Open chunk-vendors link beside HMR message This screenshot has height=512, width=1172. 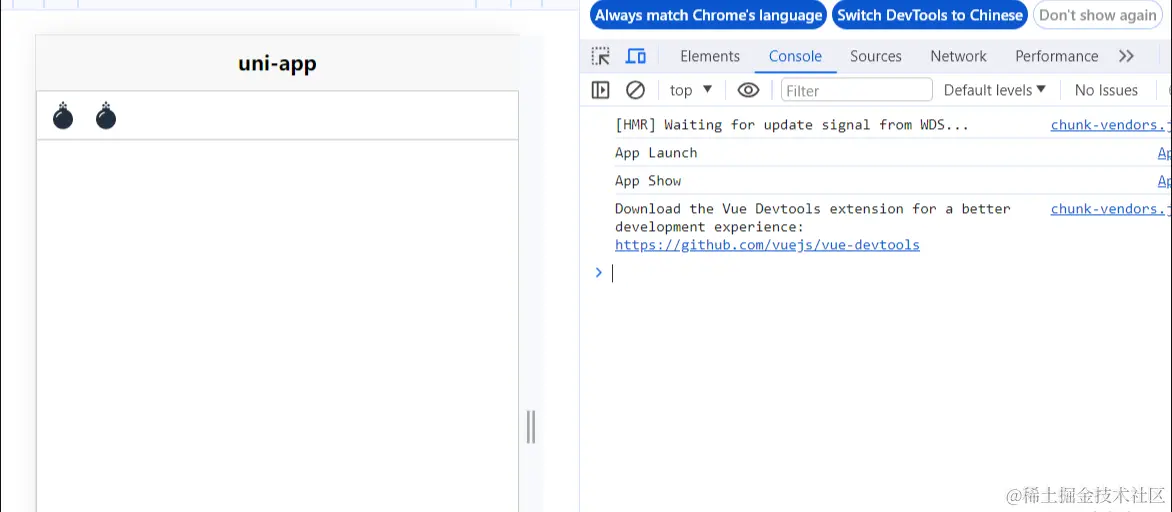point(1109,125)
